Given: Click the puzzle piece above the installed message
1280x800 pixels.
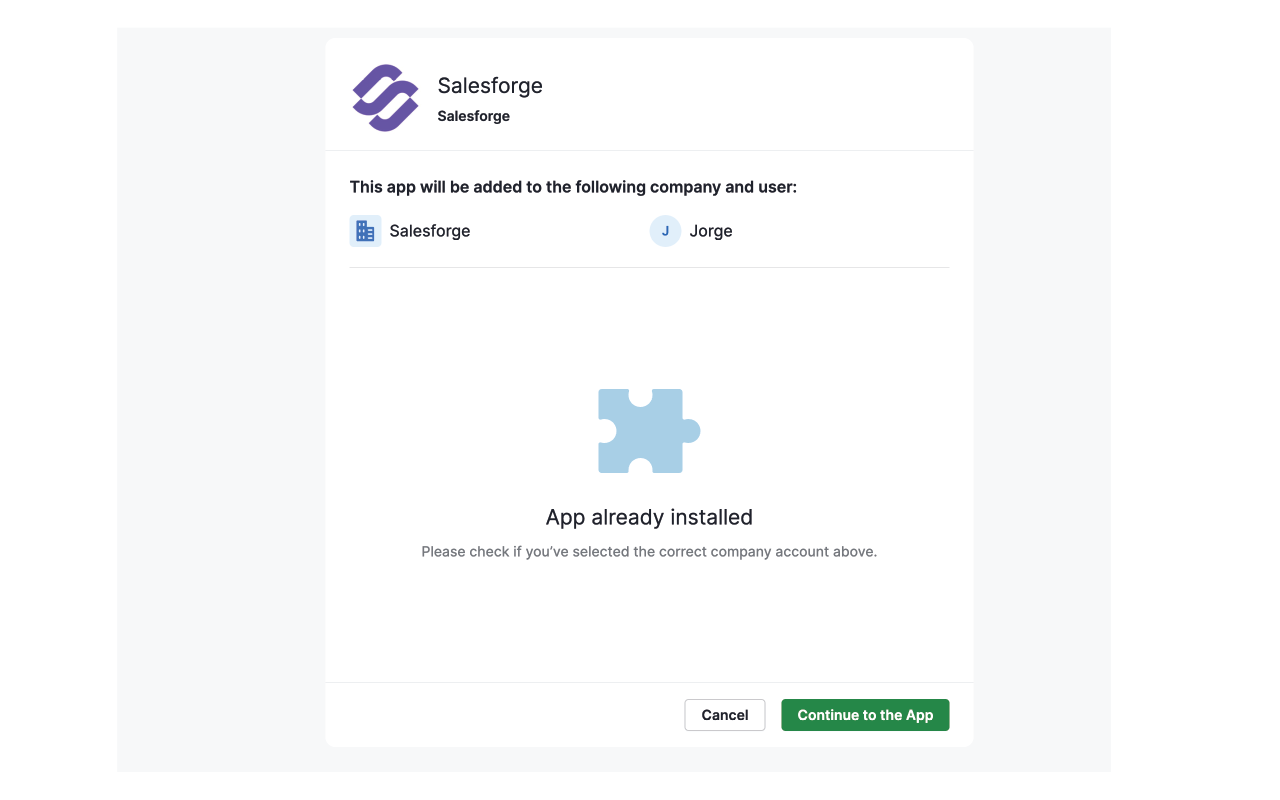Looking at the screenshot, I should 648,429.
